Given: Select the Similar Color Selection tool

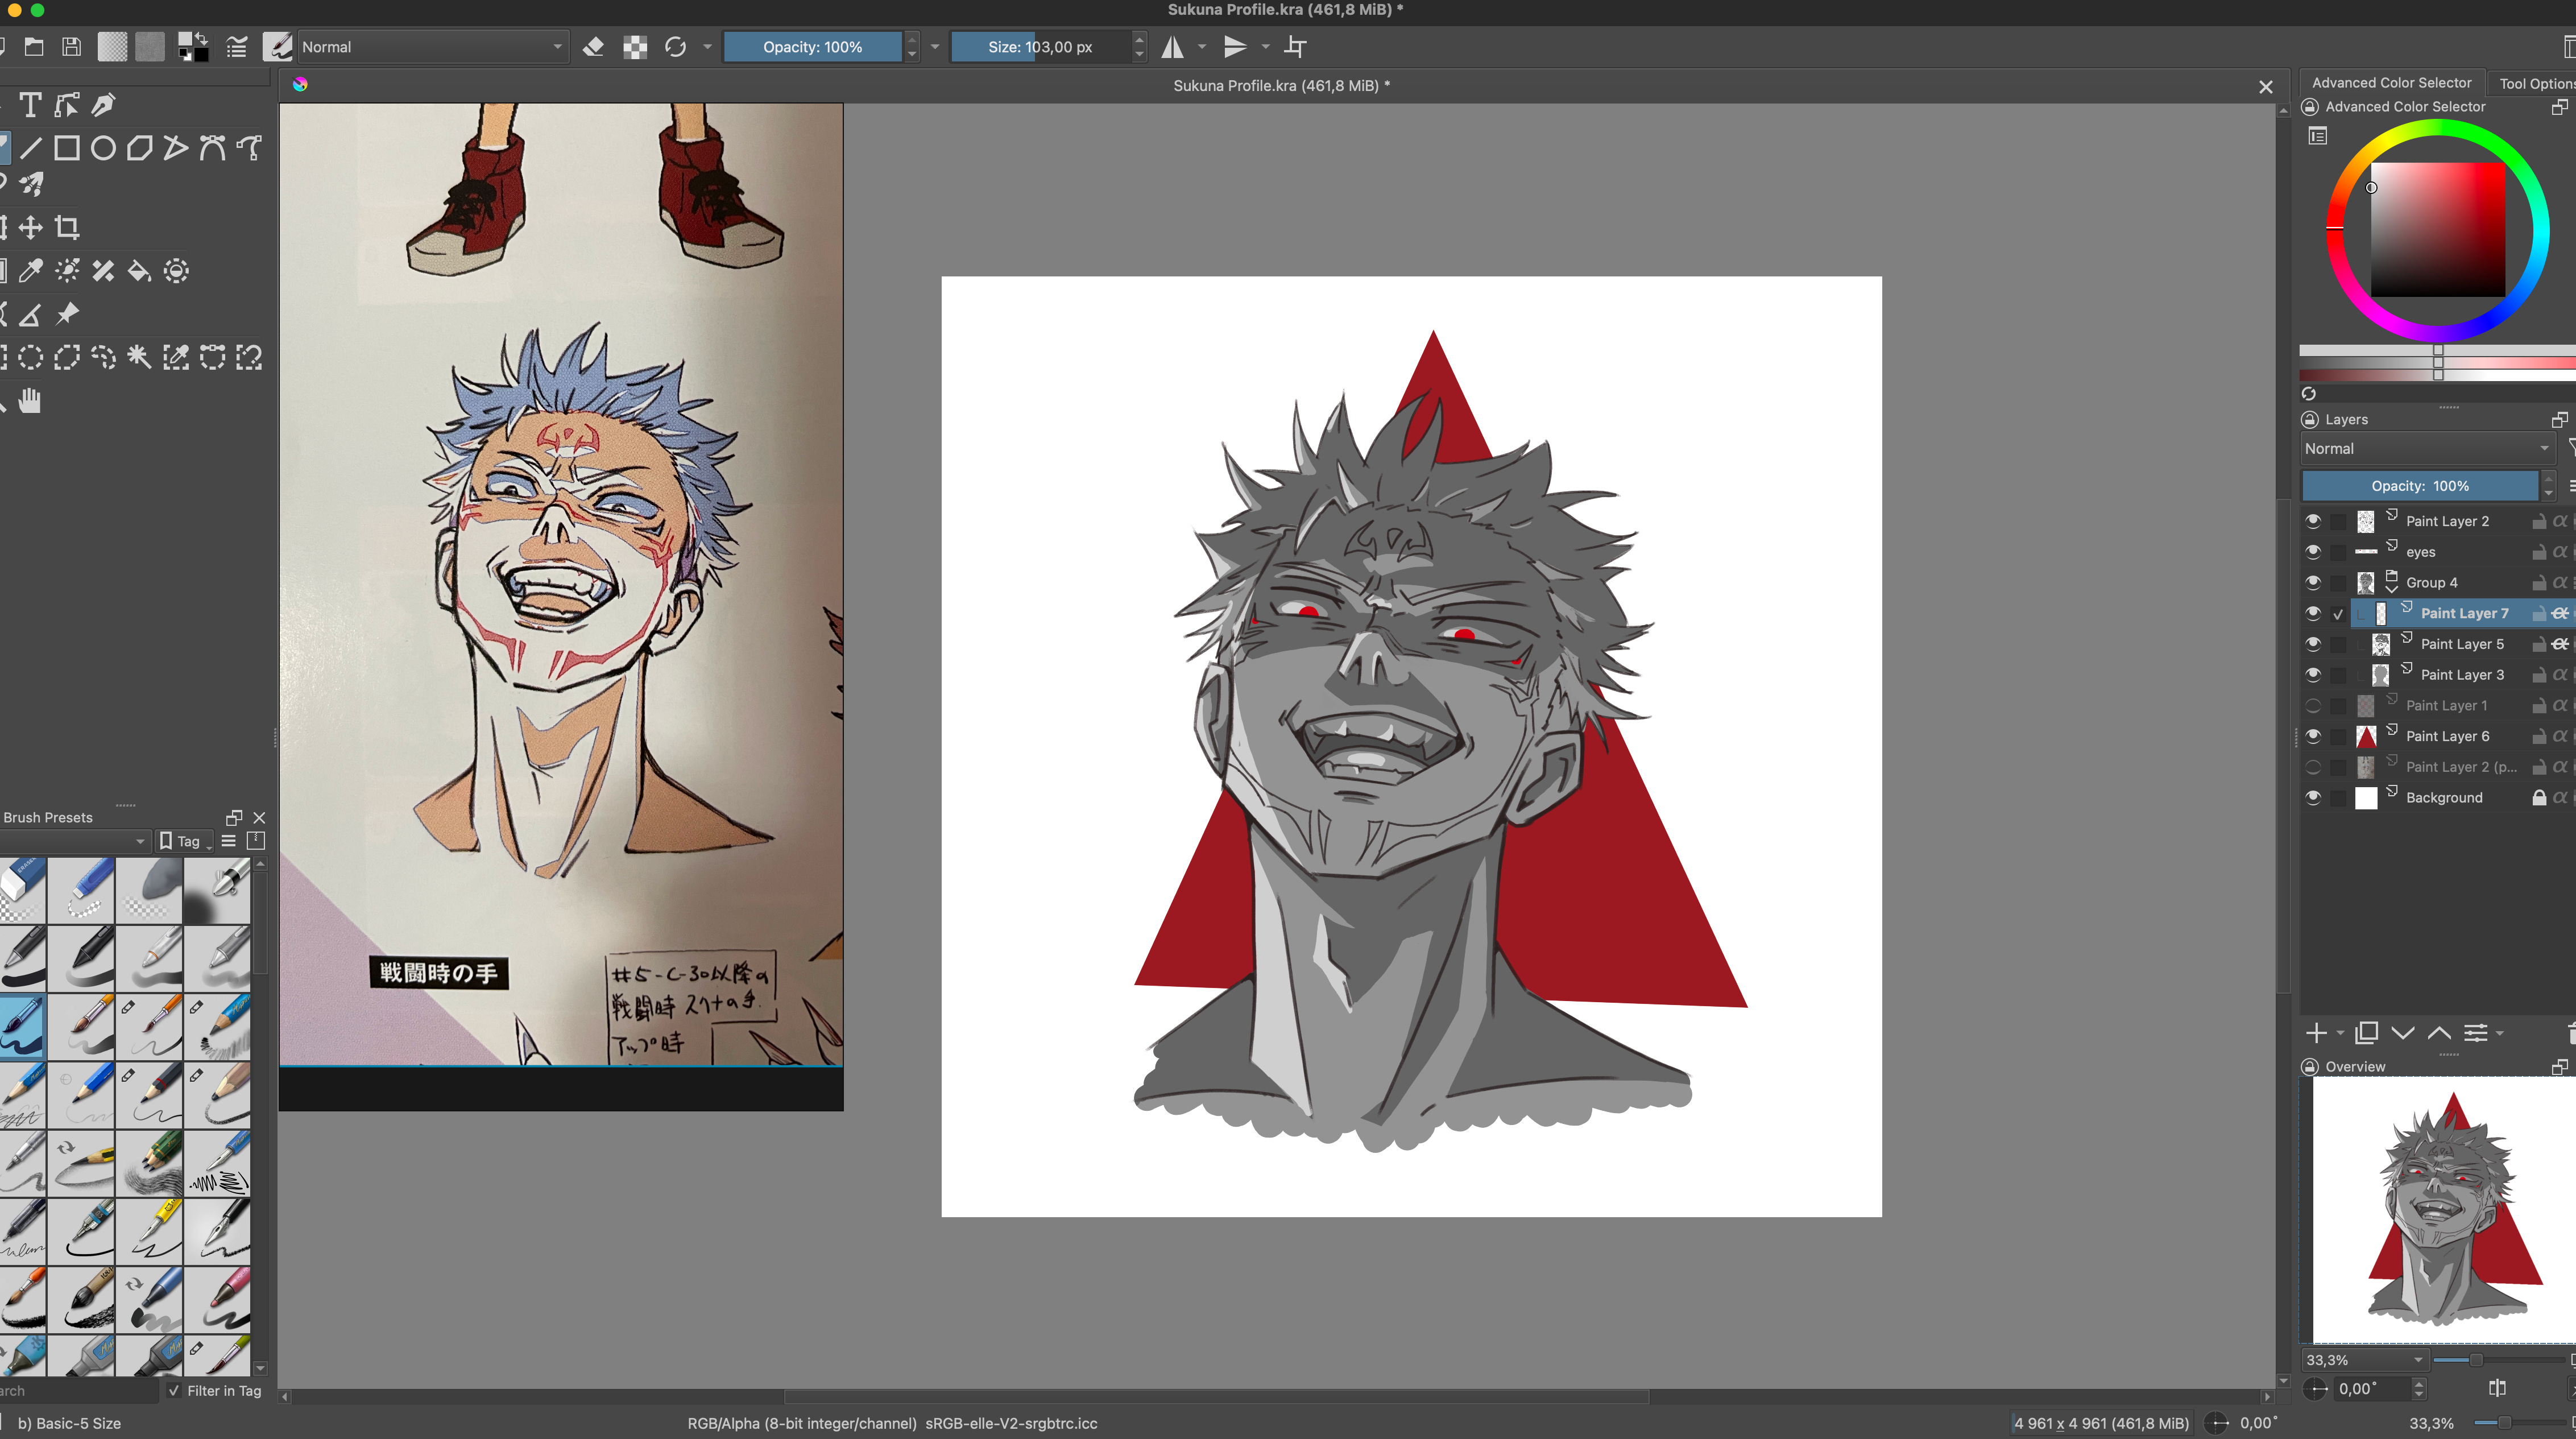Looking at the screenshot, I should point(176,357).
